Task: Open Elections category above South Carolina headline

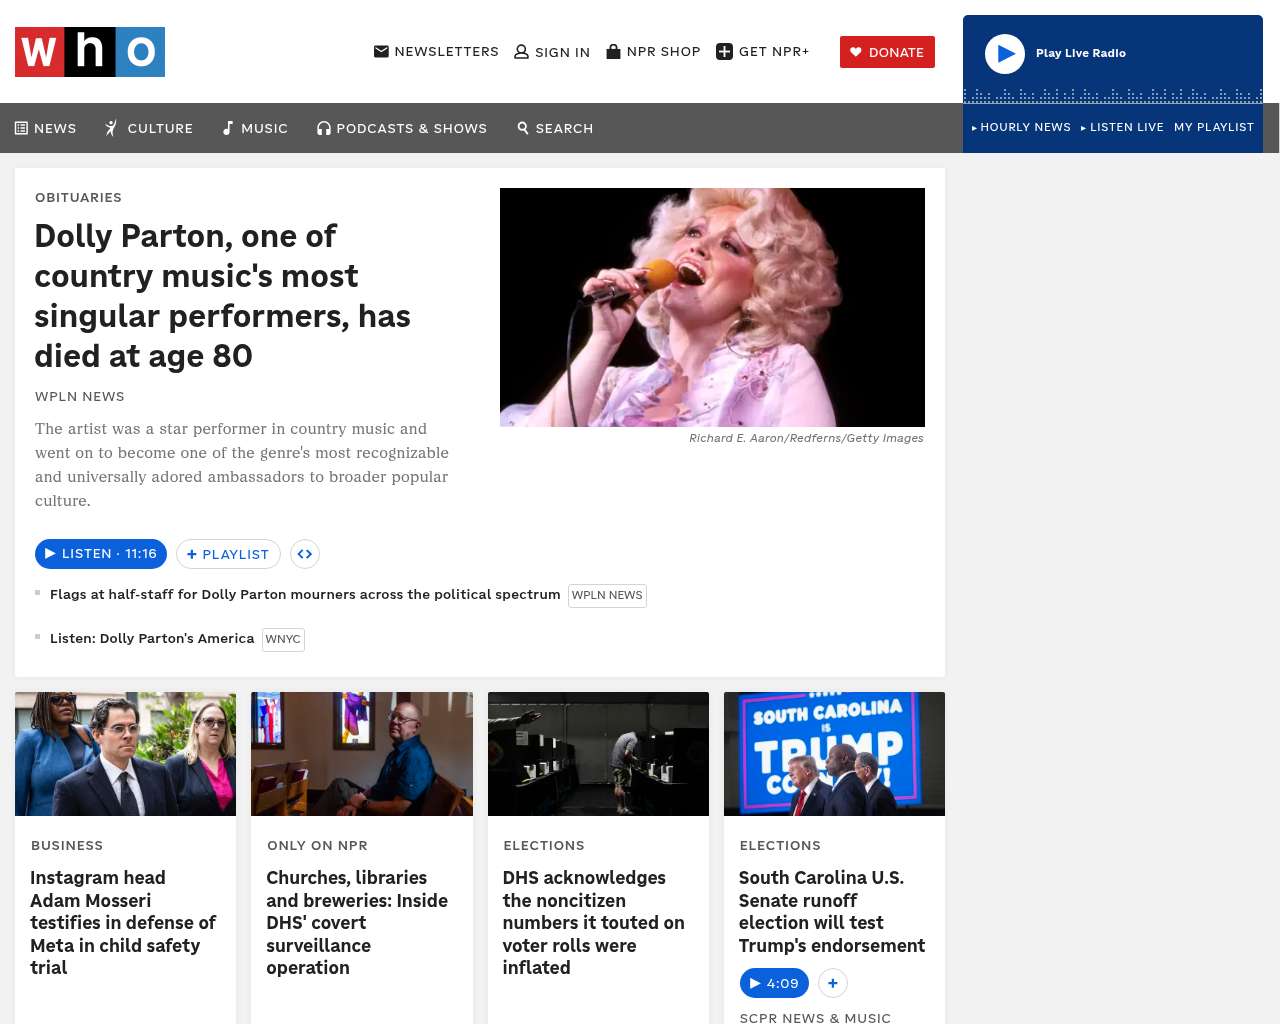Action: click(x=780, y=846)
